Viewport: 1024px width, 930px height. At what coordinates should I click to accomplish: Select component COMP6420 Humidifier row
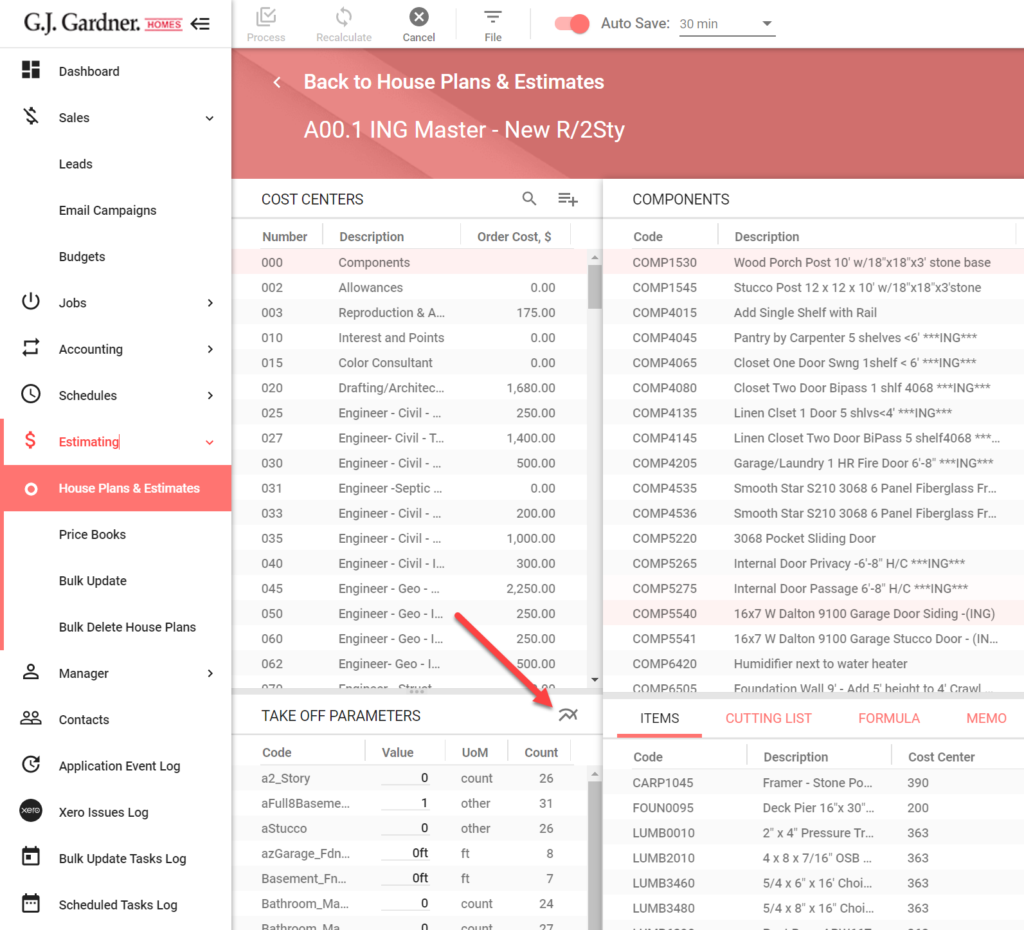[x=813, y=664]
